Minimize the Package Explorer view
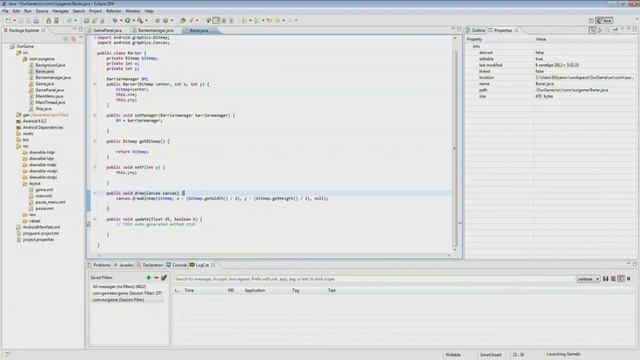The width and height of the screenshot is (640, 360). [74, 30]
